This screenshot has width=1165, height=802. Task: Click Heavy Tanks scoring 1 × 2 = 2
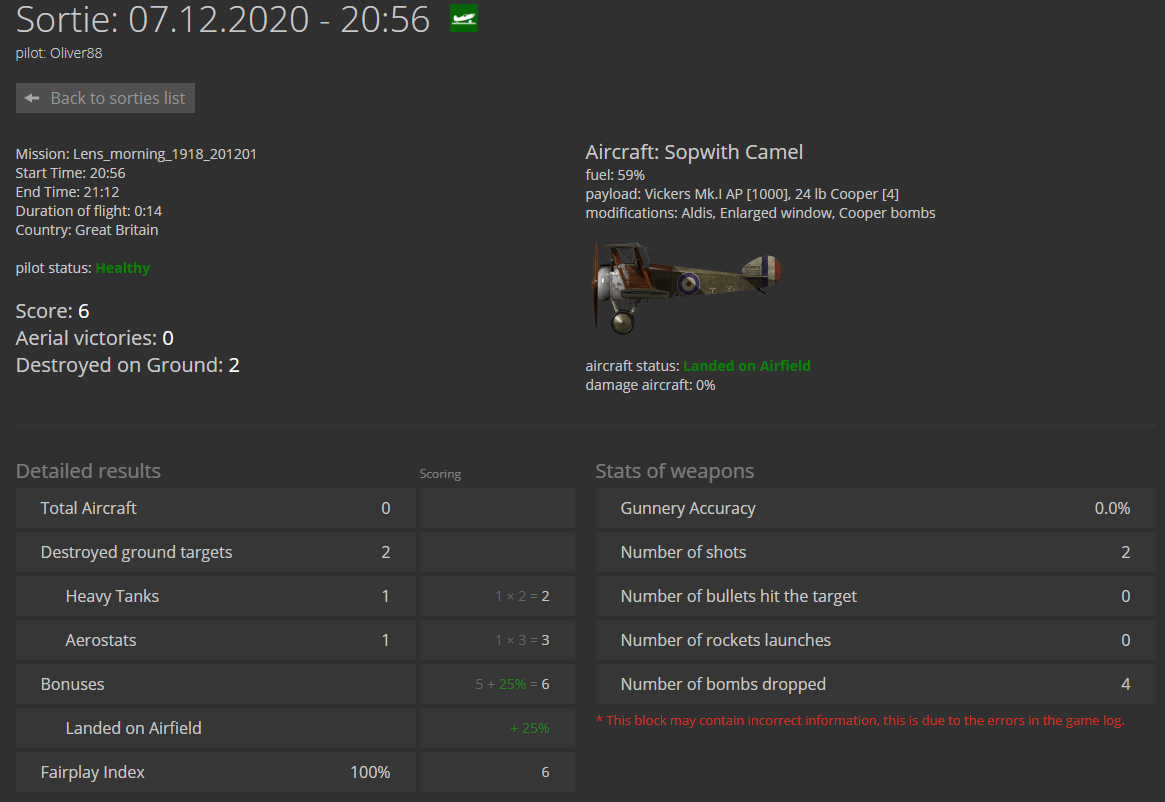tap(522, 596)
